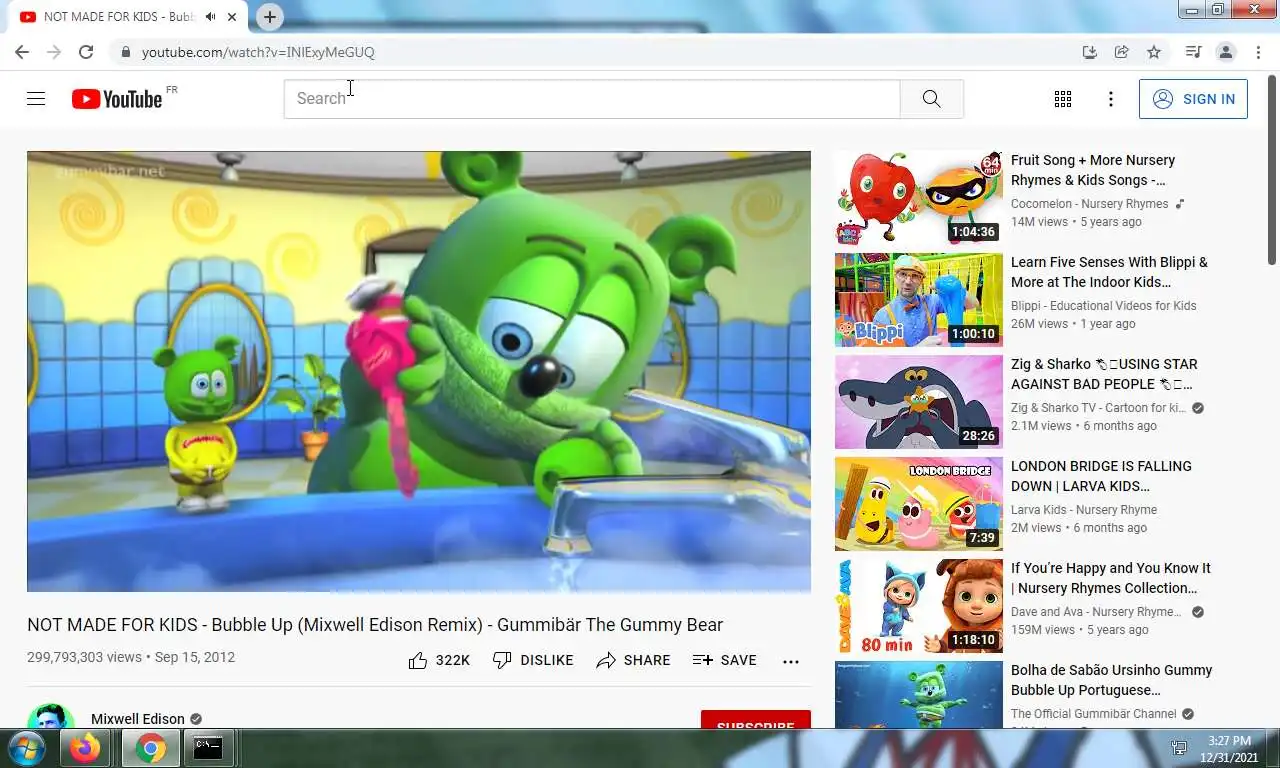The height and width of the screenshot is (768, 1280).
Task: Close the NOT MADE FOR KIDS tab
Action: pyautogui.click(x=232, y=17)
